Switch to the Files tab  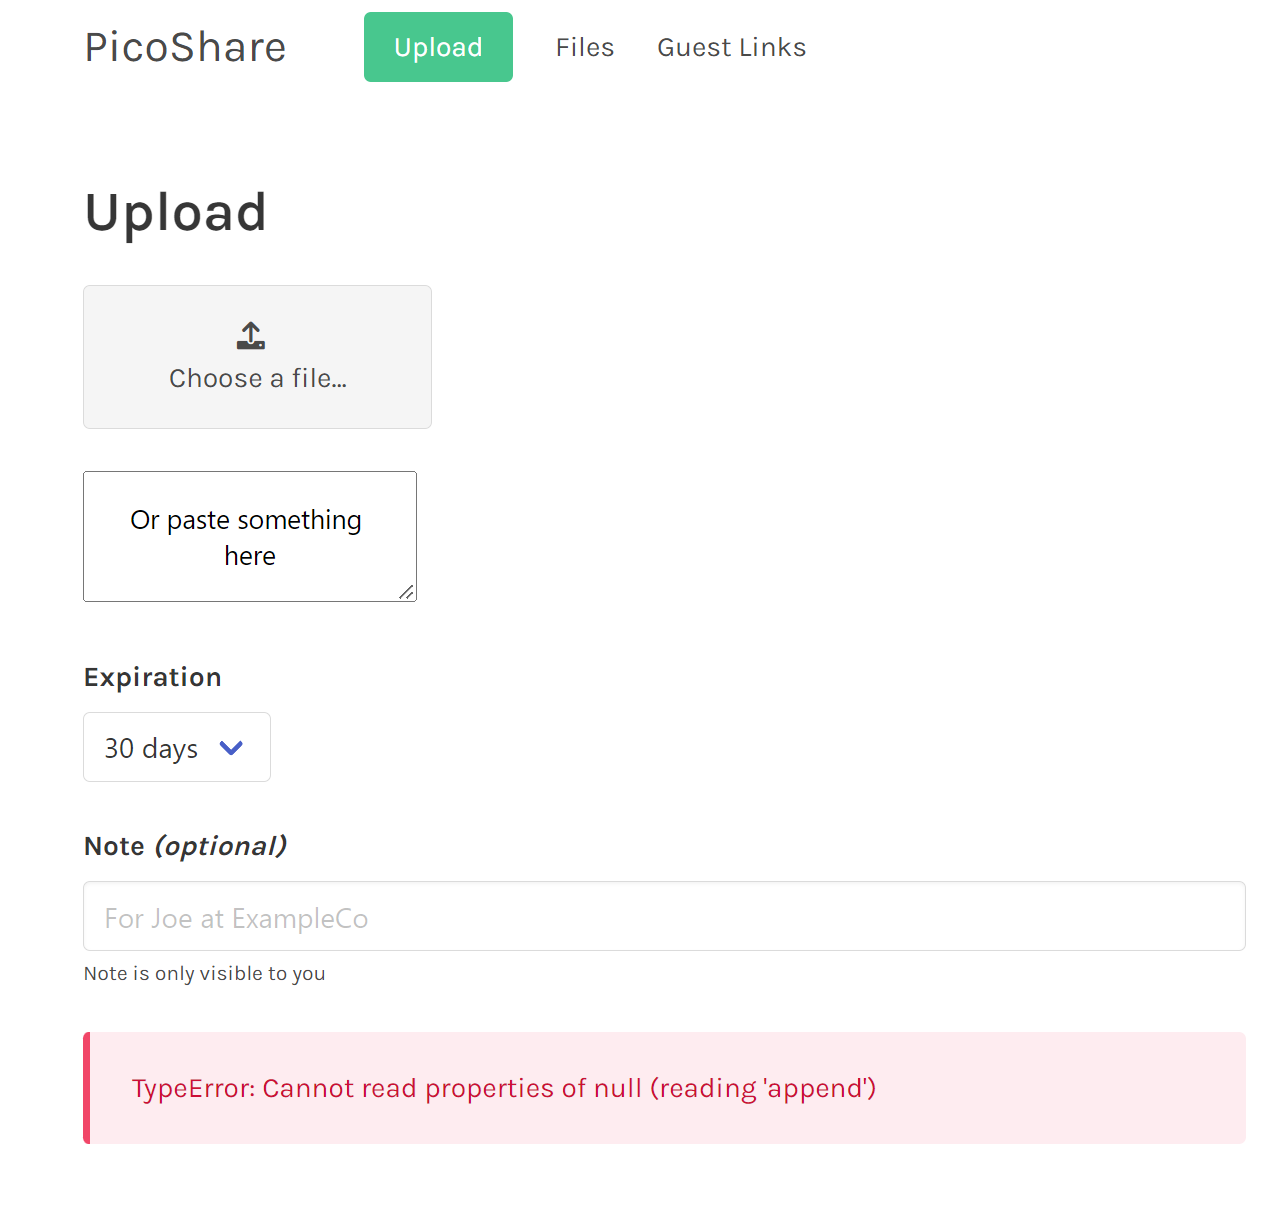click(x=585, y=47)
